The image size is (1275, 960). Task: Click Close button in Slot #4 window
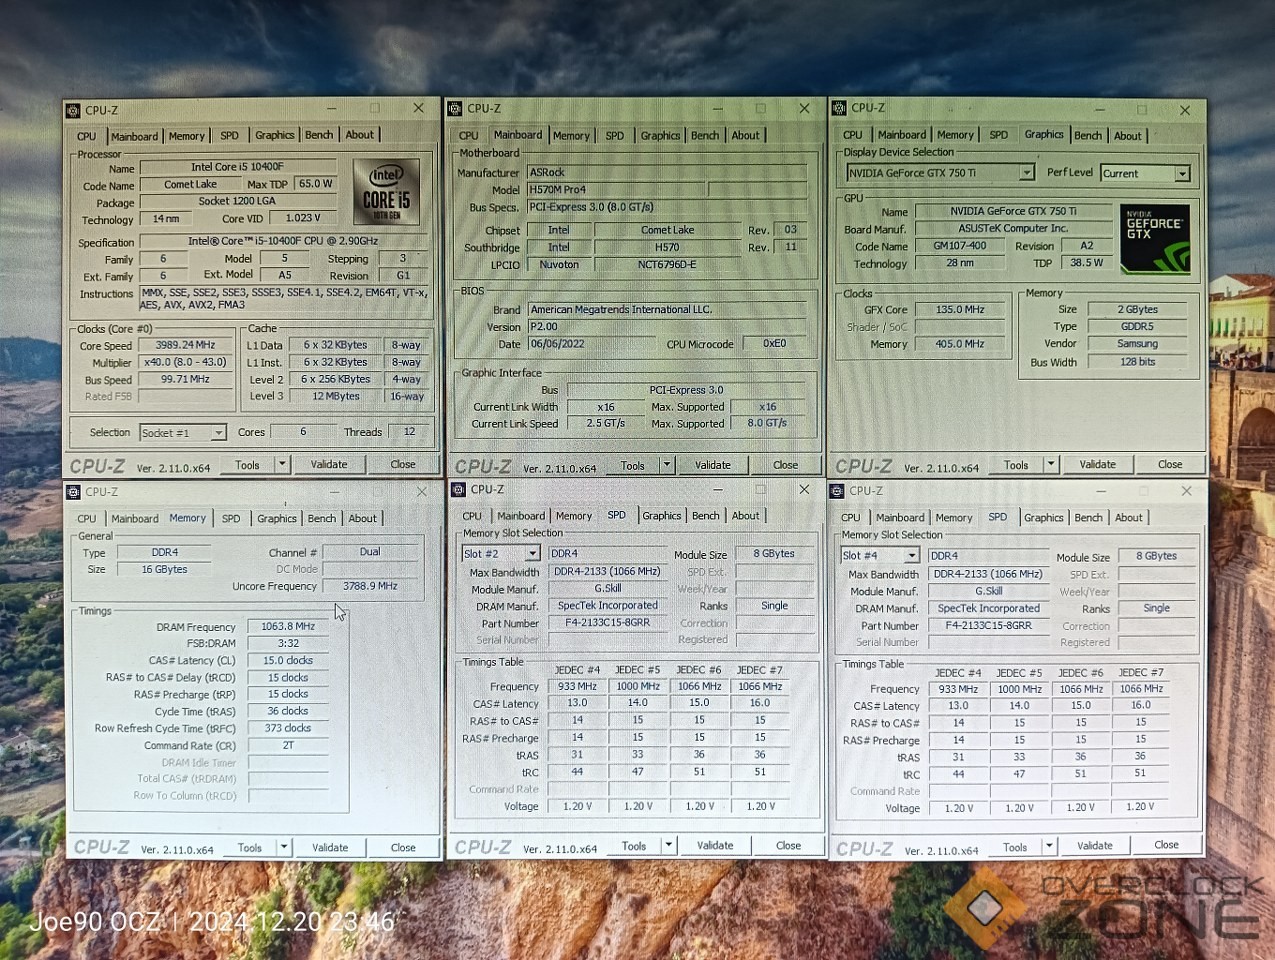[1166, 845]
